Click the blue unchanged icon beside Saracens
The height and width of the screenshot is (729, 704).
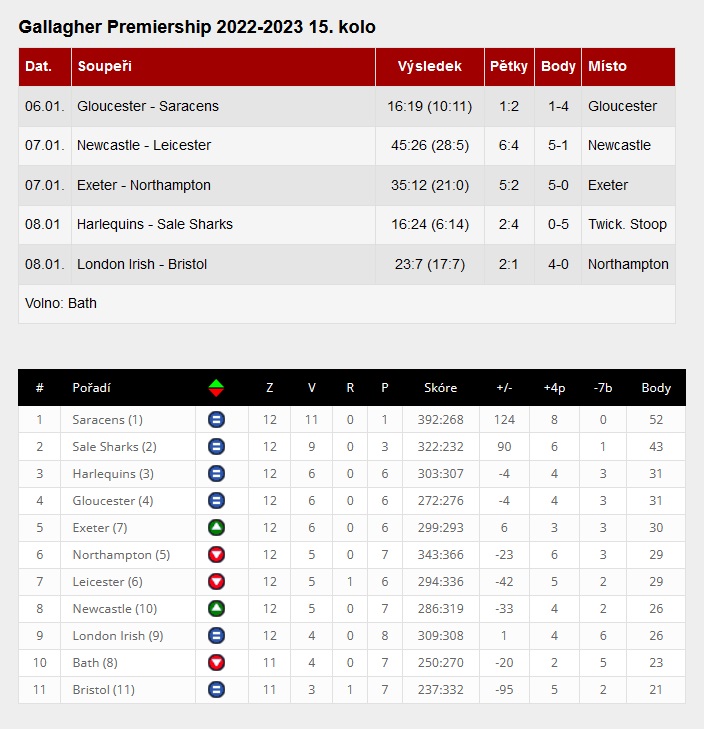click(216, 420)
